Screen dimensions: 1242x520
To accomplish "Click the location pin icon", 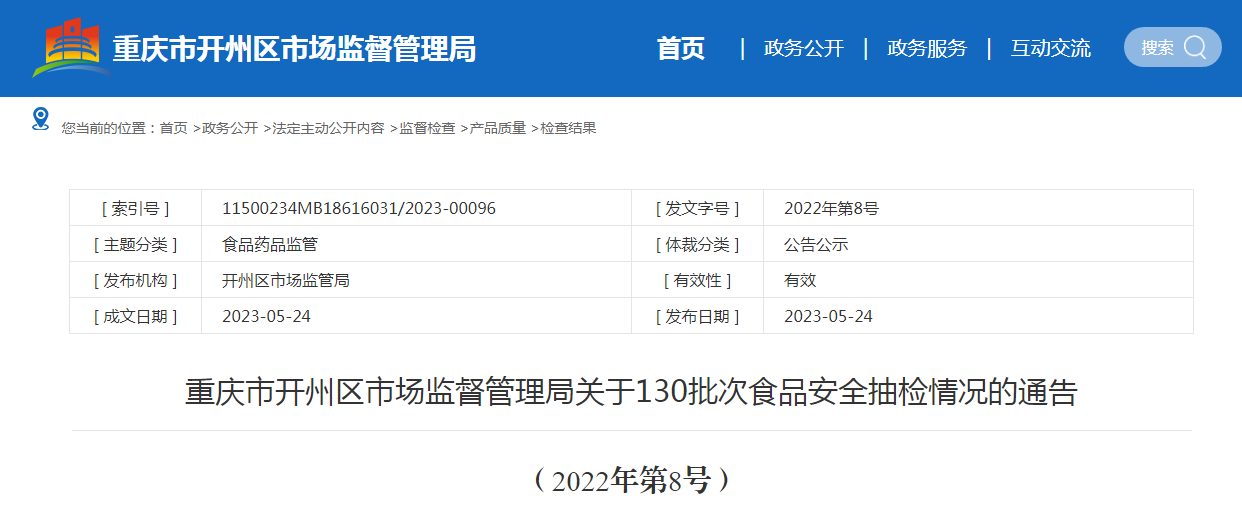I will click(x=40, y=119).
